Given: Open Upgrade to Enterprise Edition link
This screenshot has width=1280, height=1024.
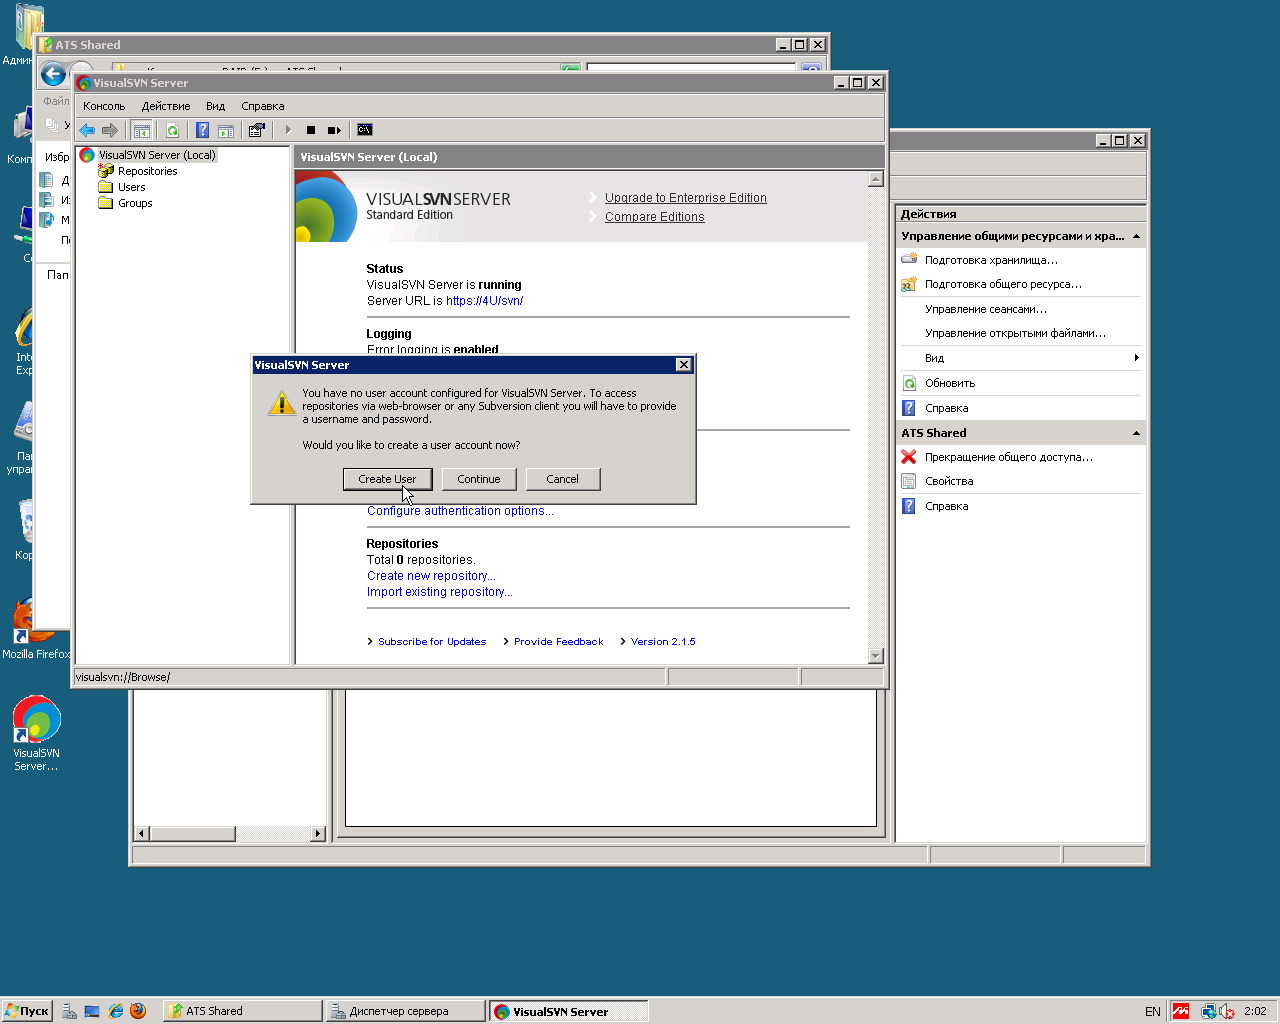Looking at the screenshot, I should [686, 198].
